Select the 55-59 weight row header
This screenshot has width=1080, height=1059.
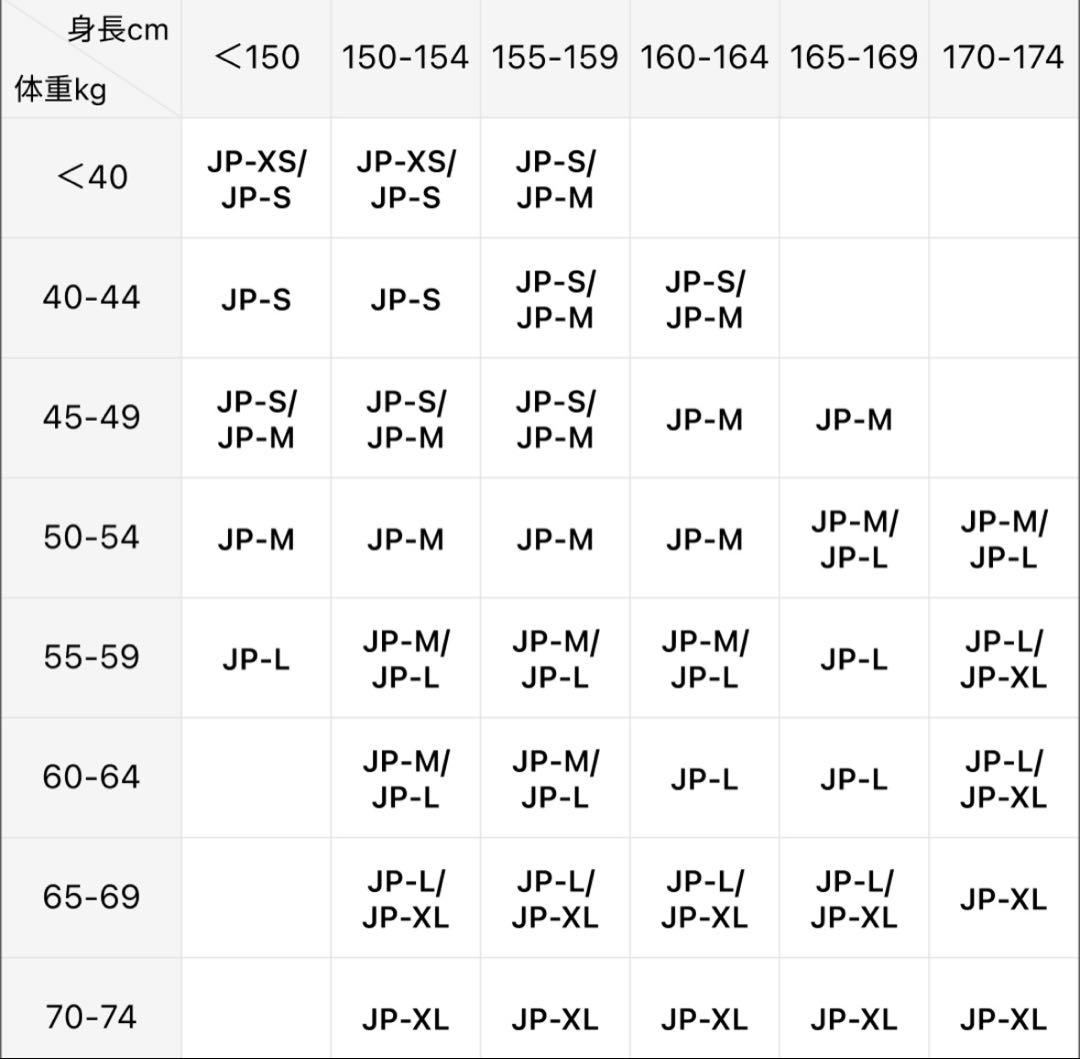pos(92,657)
